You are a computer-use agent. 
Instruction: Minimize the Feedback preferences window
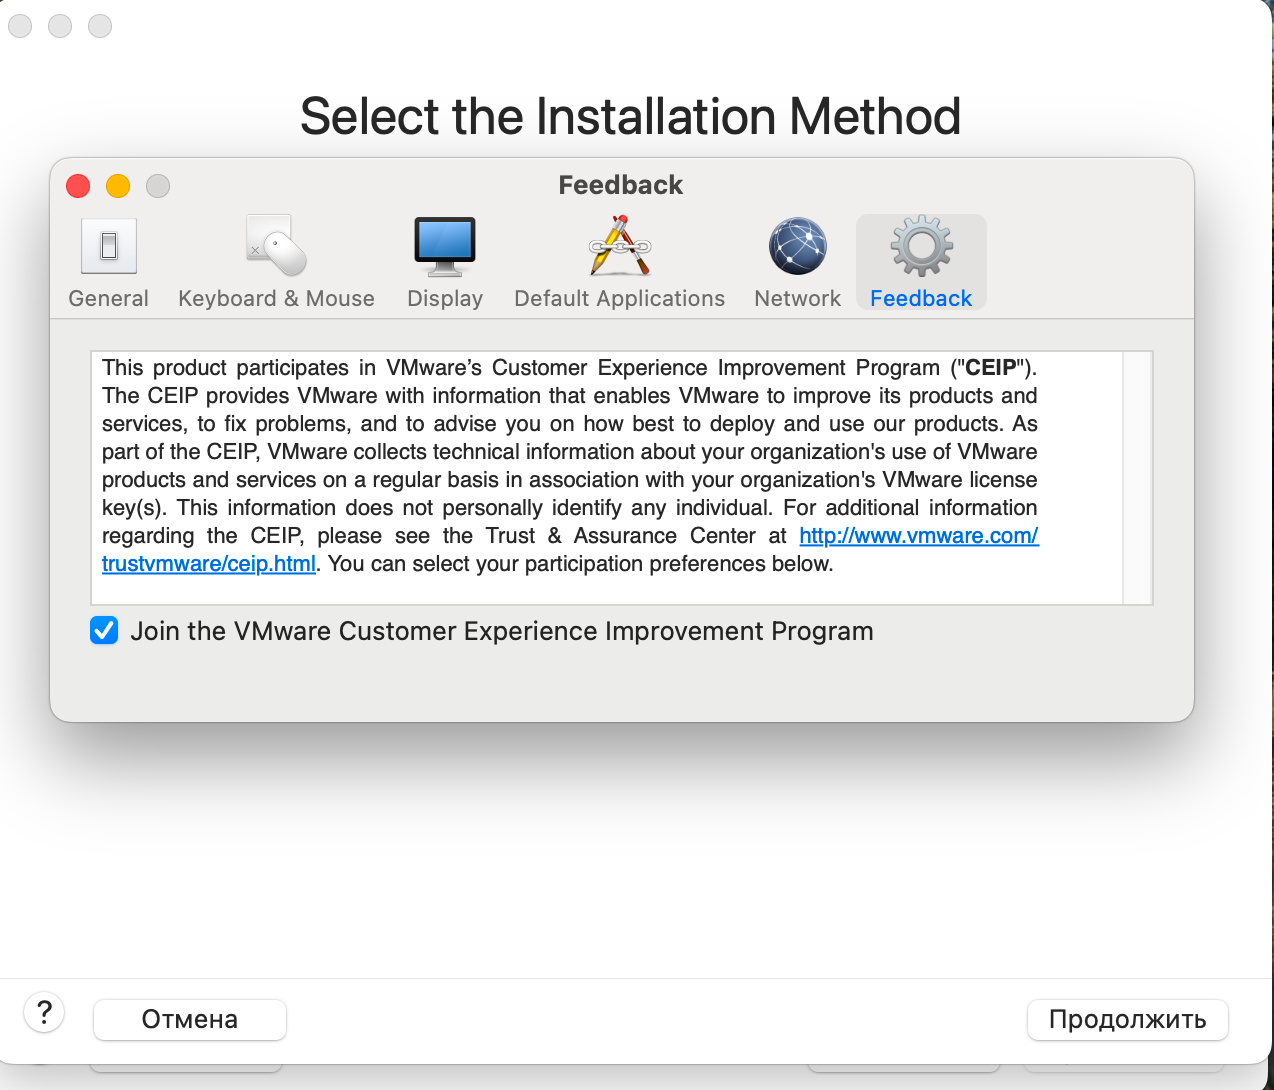click(x=118, y=186)
